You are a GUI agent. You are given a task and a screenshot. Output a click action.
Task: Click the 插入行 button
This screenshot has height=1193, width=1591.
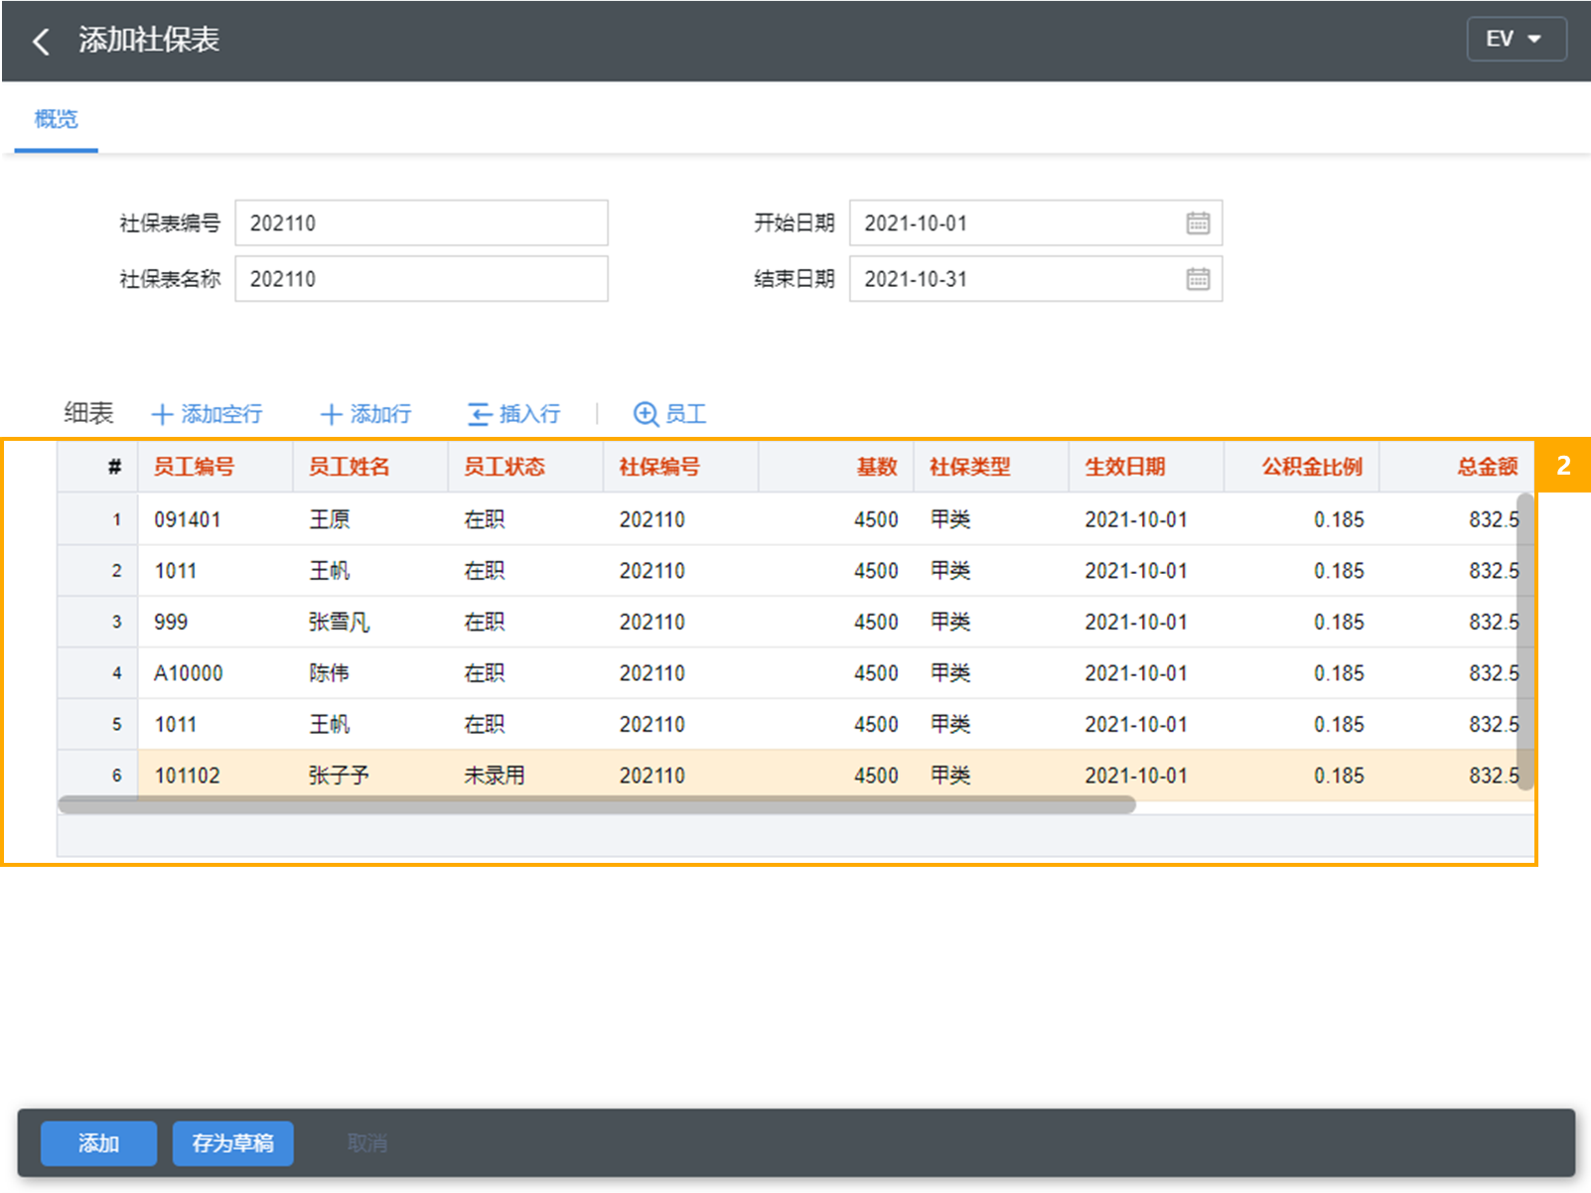[x=514, y=414]
